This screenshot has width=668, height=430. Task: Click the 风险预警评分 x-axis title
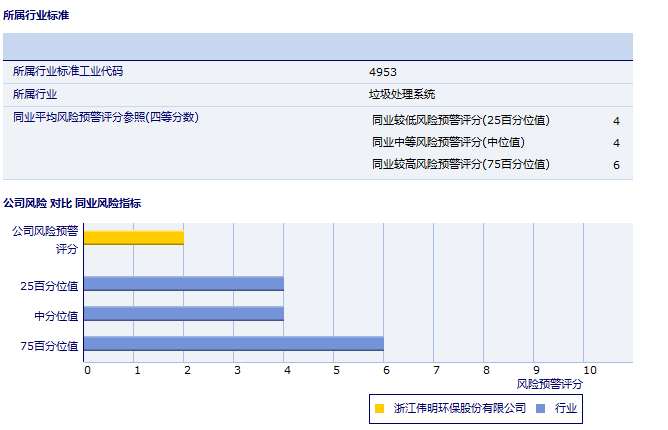(550, 384)
